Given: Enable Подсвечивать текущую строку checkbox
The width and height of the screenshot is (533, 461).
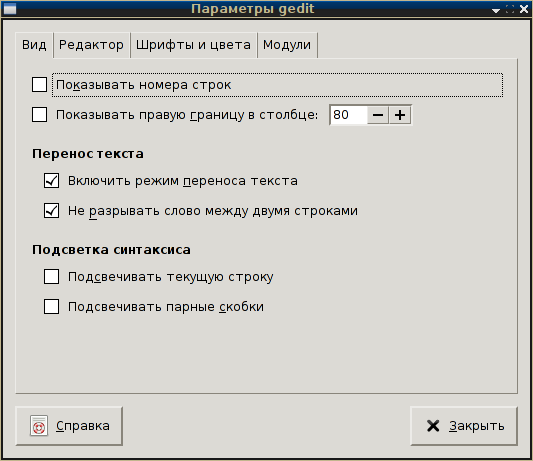Looking at the screenshot, I should 51,277.
